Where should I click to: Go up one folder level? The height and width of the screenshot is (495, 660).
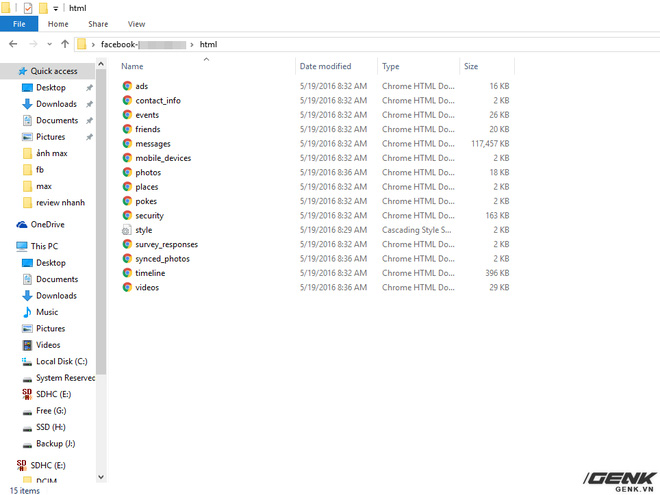tap(65, 44)
